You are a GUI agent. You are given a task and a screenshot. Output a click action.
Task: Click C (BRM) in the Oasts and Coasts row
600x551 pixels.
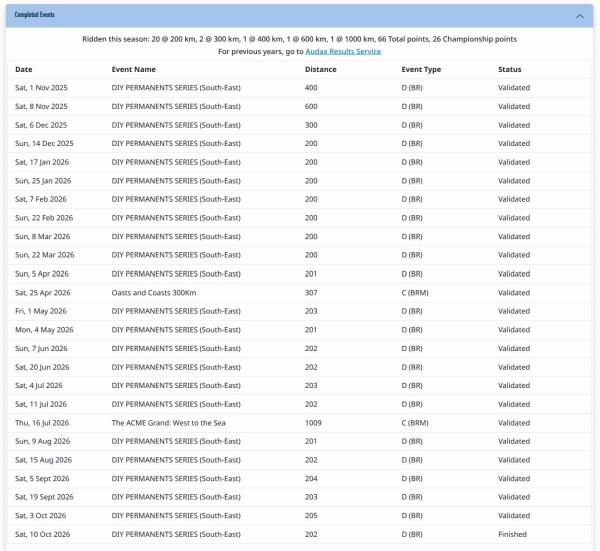point(415,293)
